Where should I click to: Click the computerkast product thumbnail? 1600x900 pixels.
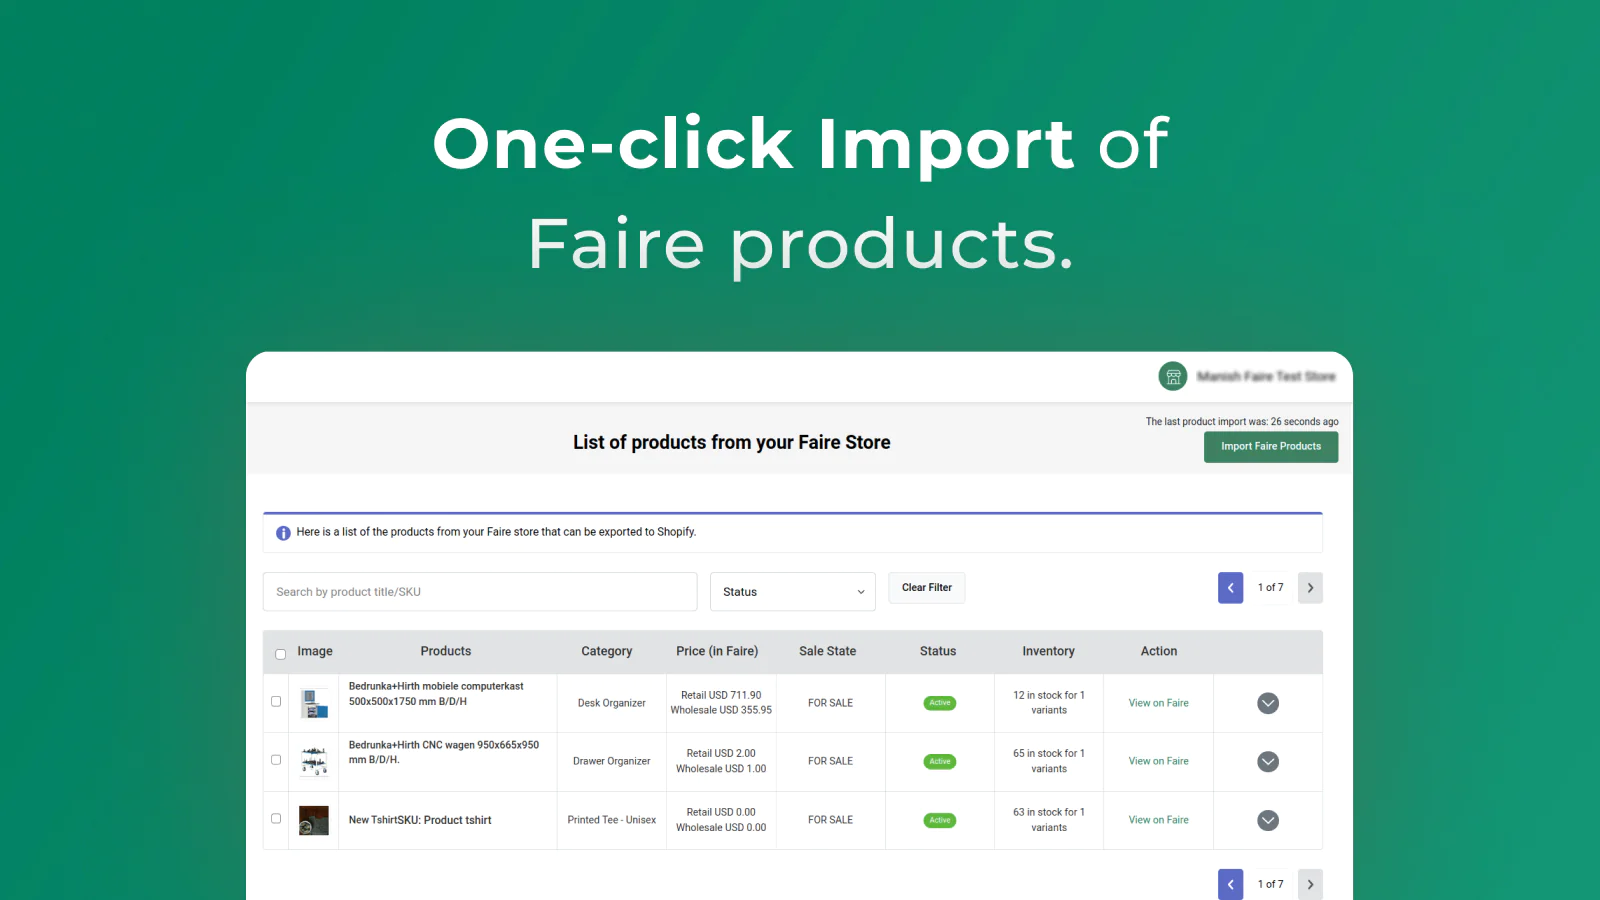(x=314, y=703)
